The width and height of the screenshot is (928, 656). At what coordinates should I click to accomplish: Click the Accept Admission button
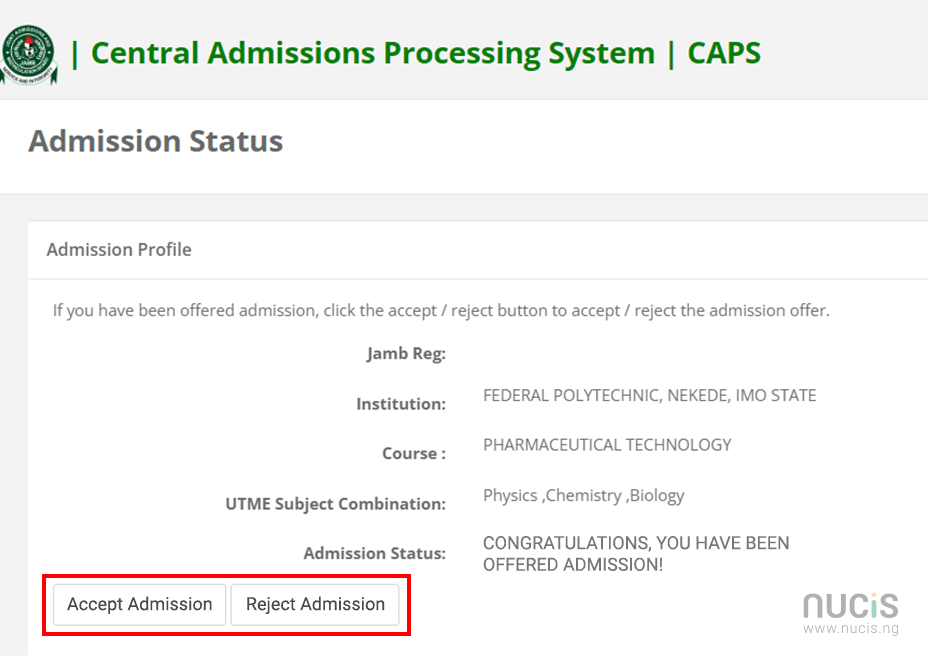point(139,604)
